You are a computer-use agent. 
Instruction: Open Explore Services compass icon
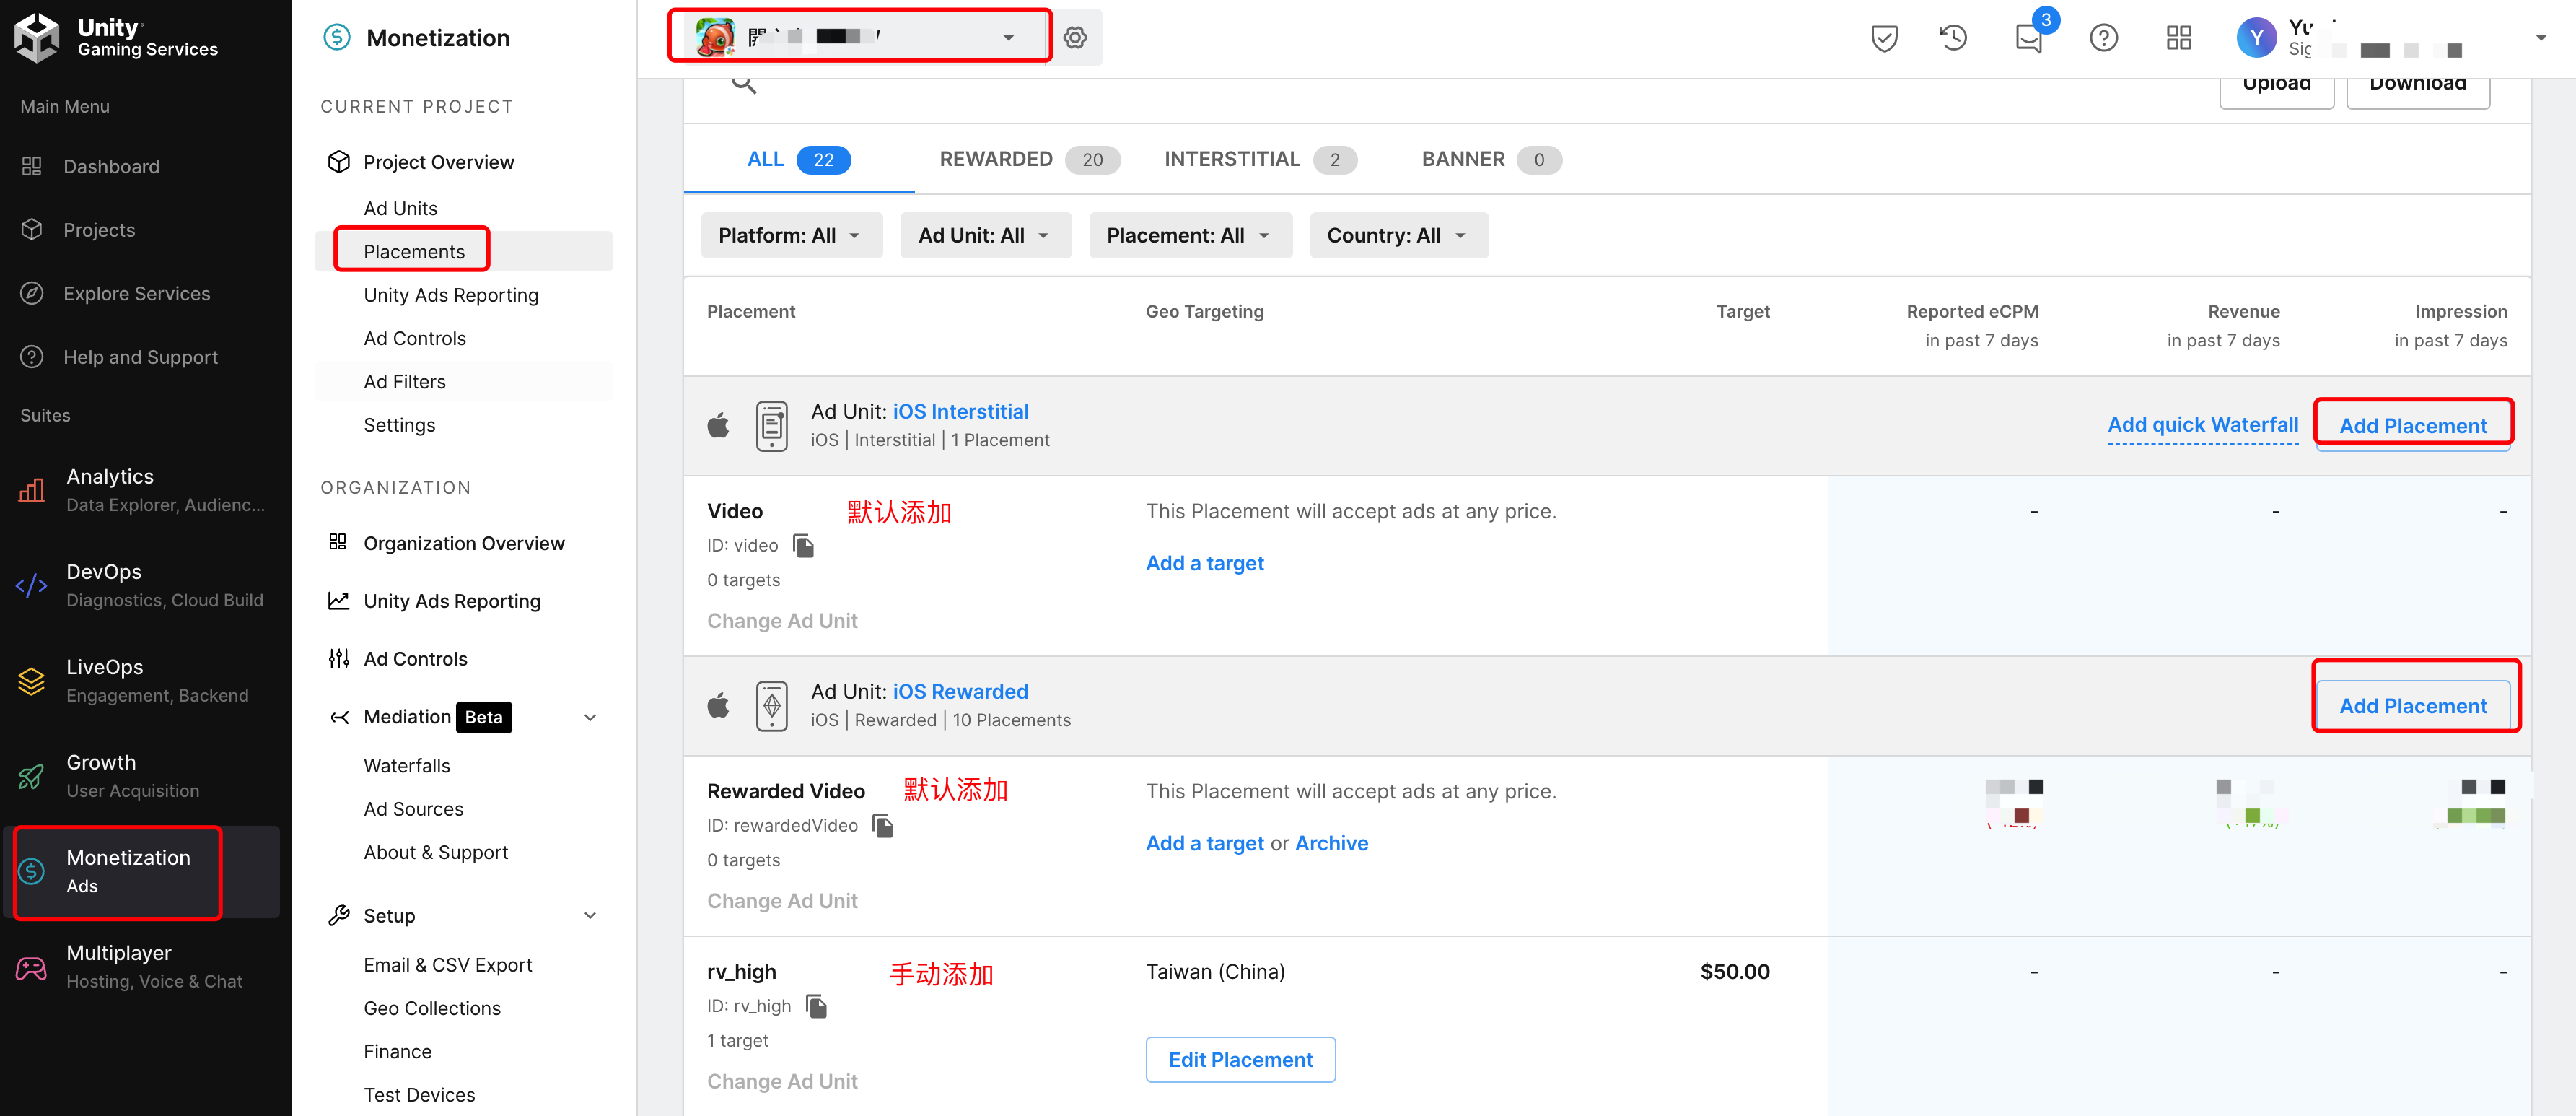(x=32, y=293)
